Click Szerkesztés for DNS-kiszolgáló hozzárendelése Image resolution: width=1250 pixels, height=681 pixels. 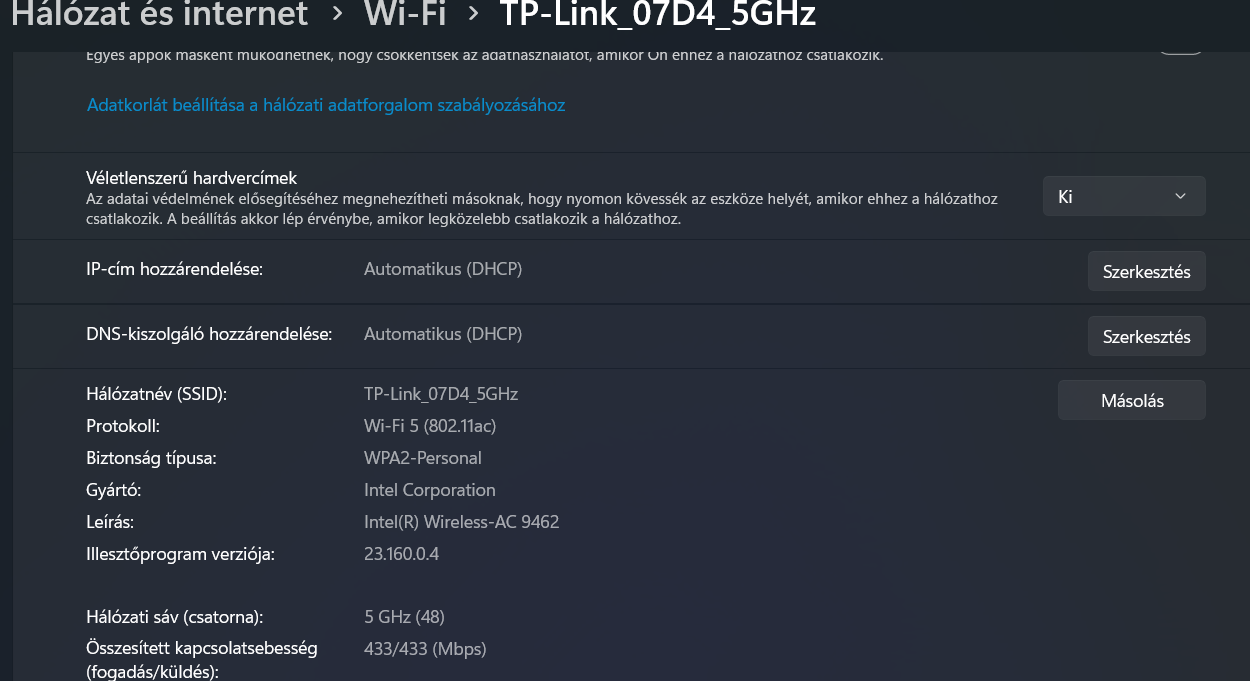1146,336
